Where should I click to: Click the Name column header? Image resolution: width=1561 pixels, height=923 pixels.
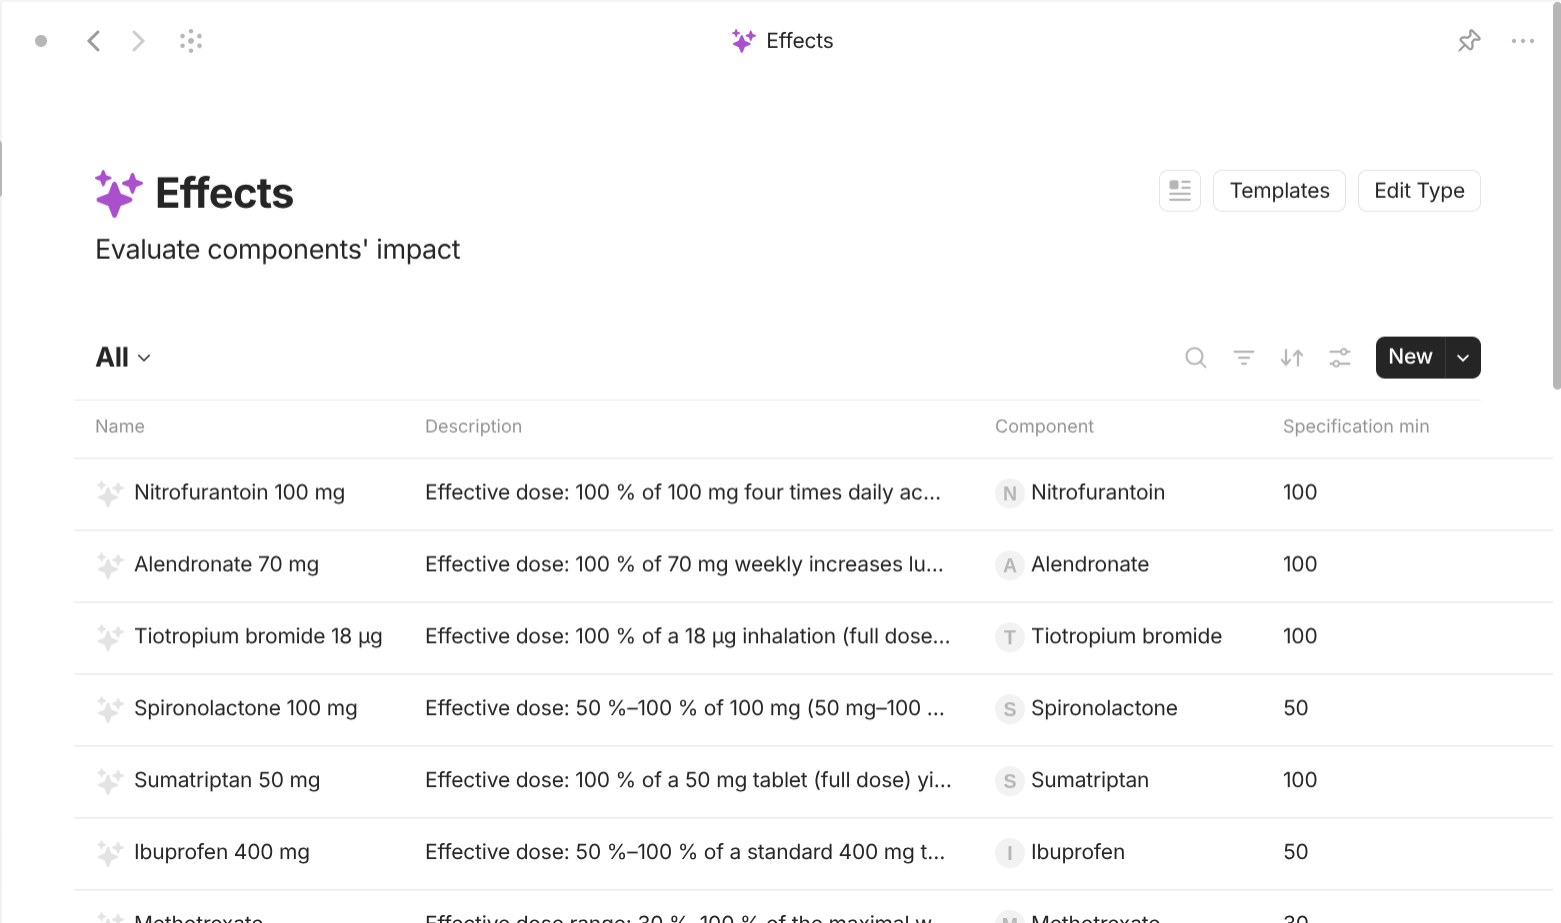coord(119,426)
